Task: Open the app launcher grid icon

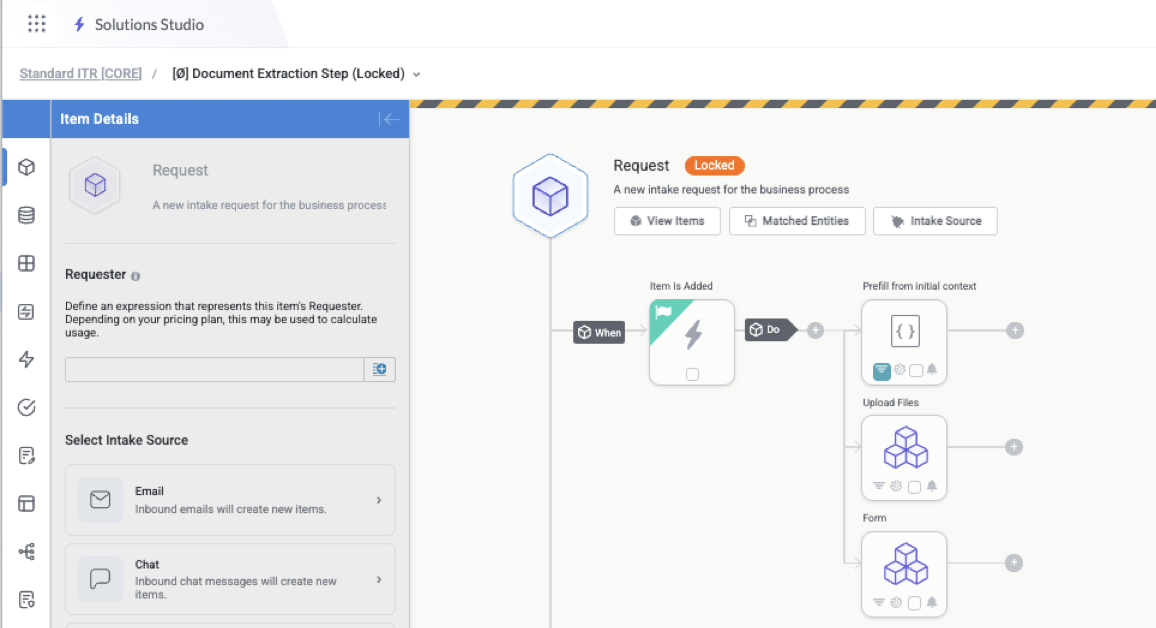Action: point(37,24)
